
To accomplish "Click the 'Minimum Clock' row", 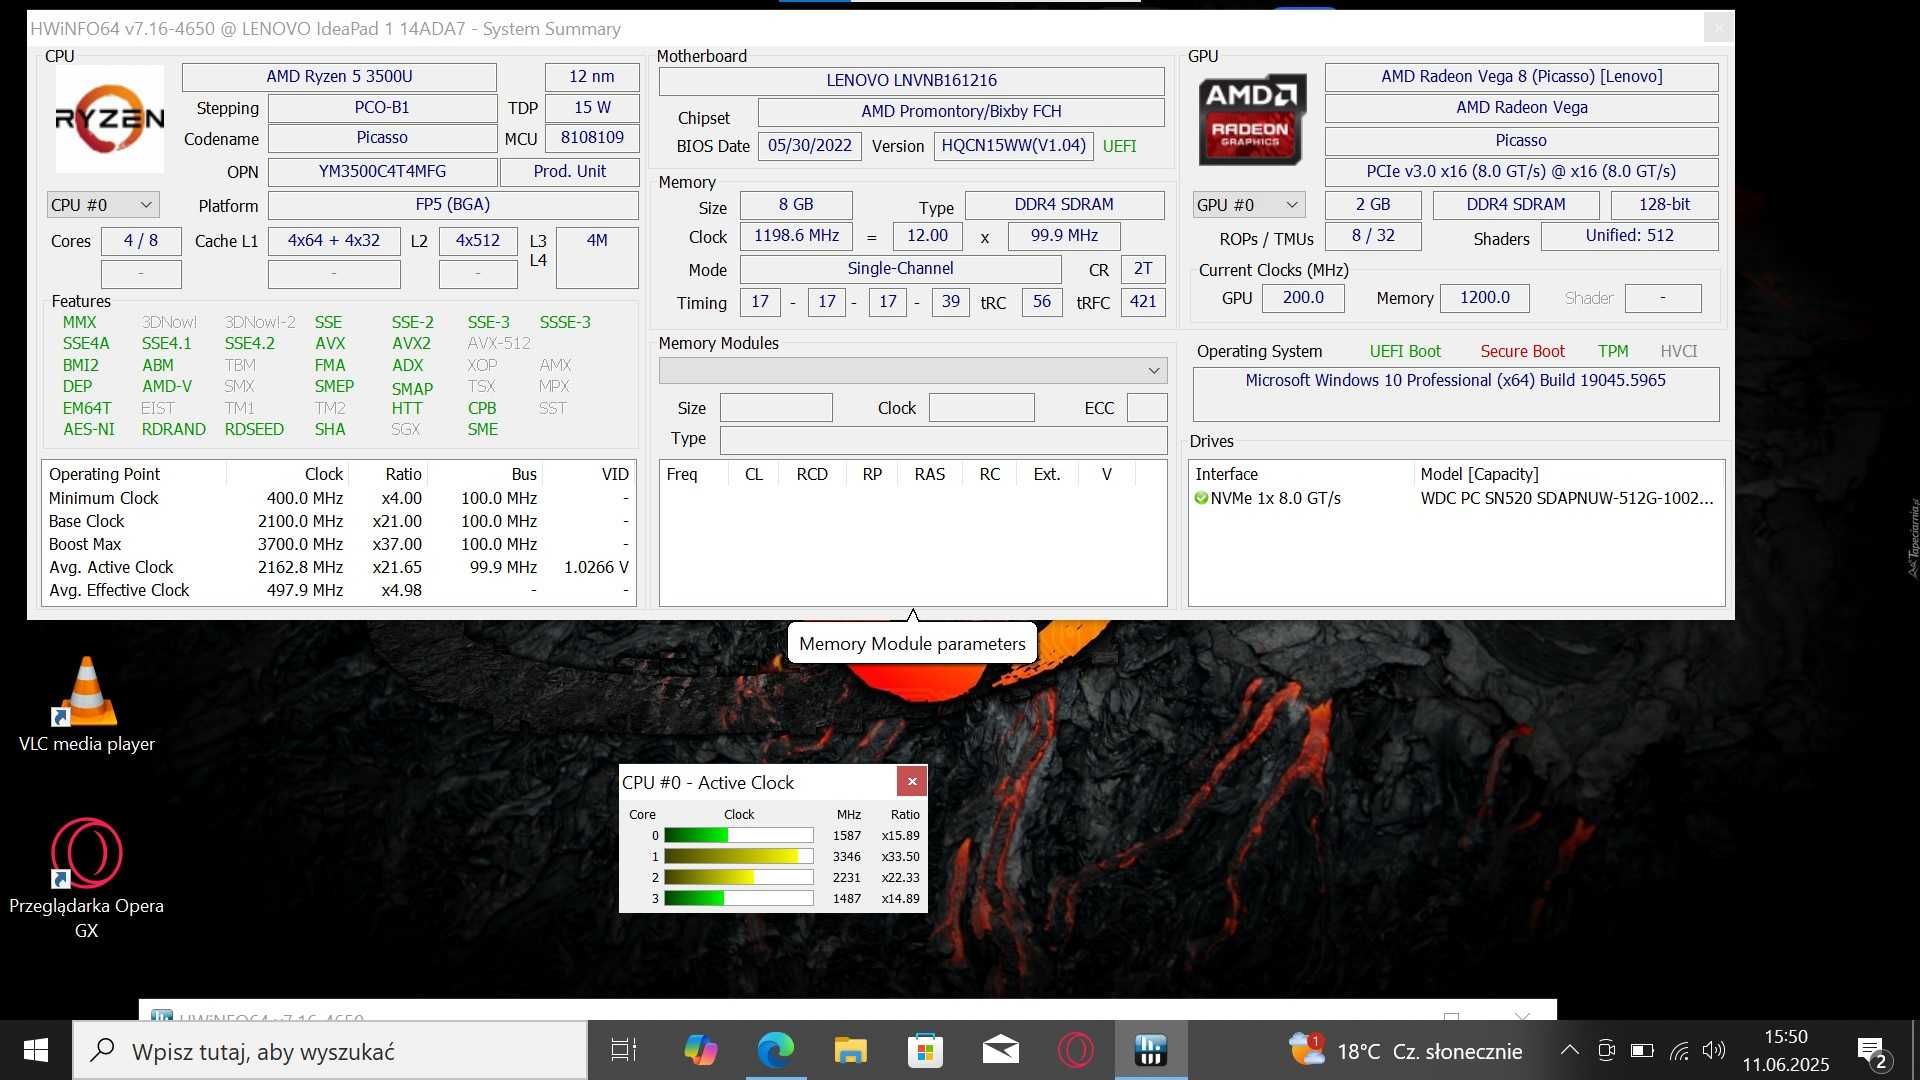I will tap(339, 499).
